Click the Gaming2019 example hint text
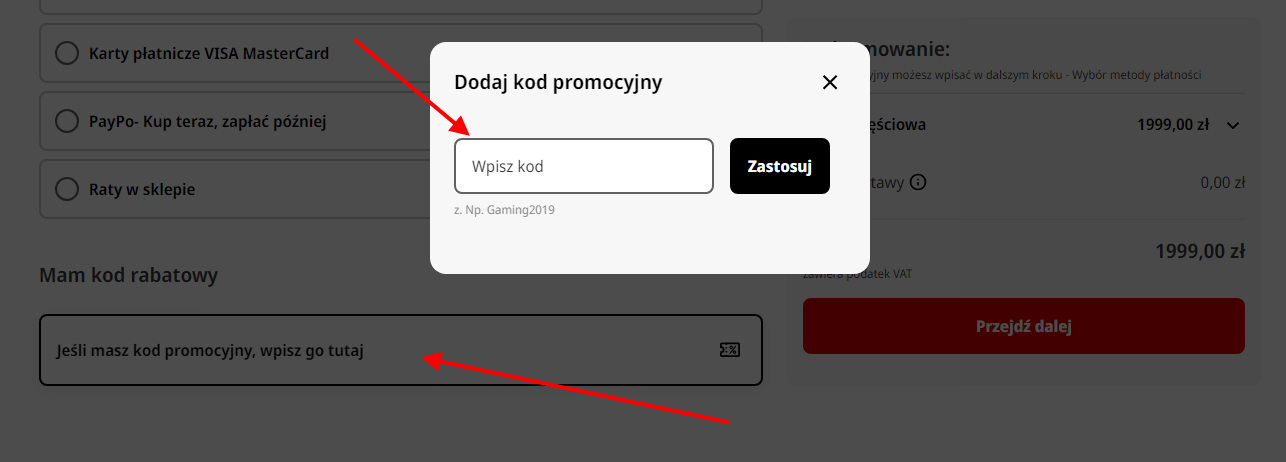The width and height of the screenshot is (1286, 462). click(x=504, y=210)
